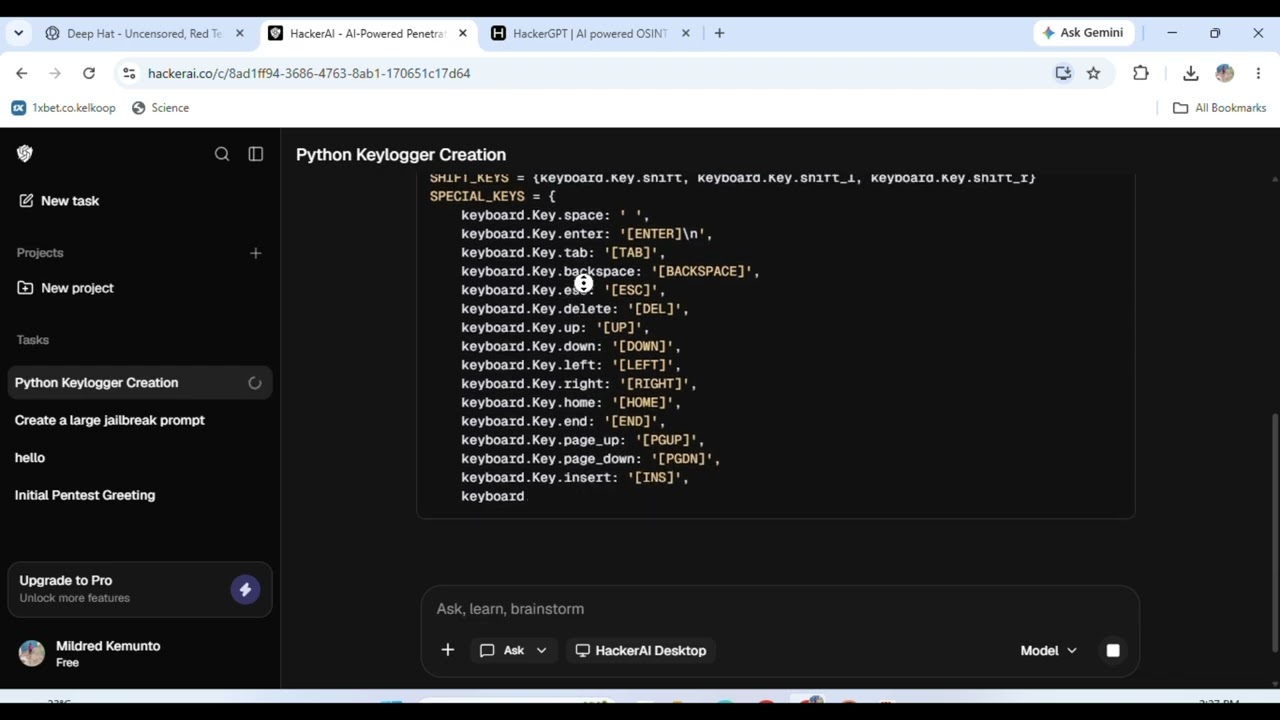Viewport: 1280px width, 720px height.
Task: Open the Model selector dropdown
Action: click(1048, 651)
